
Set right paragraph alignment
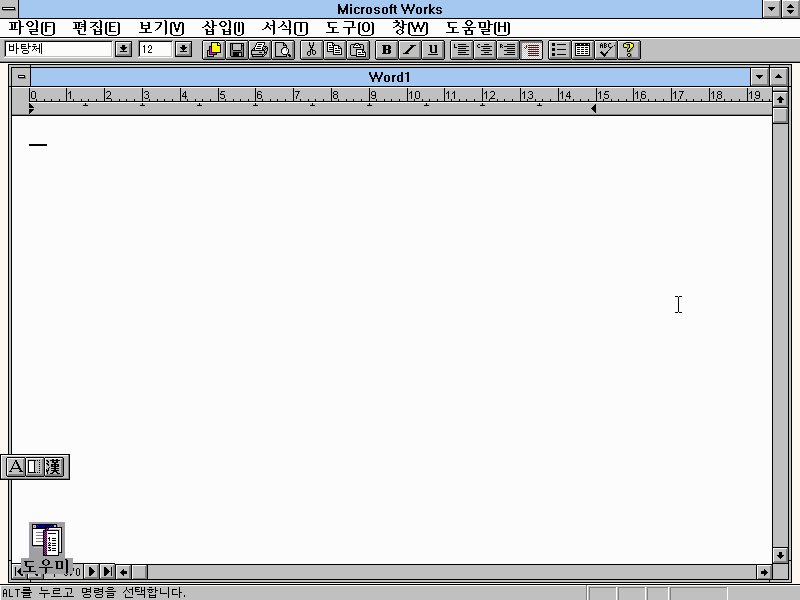tap(508, 49)
